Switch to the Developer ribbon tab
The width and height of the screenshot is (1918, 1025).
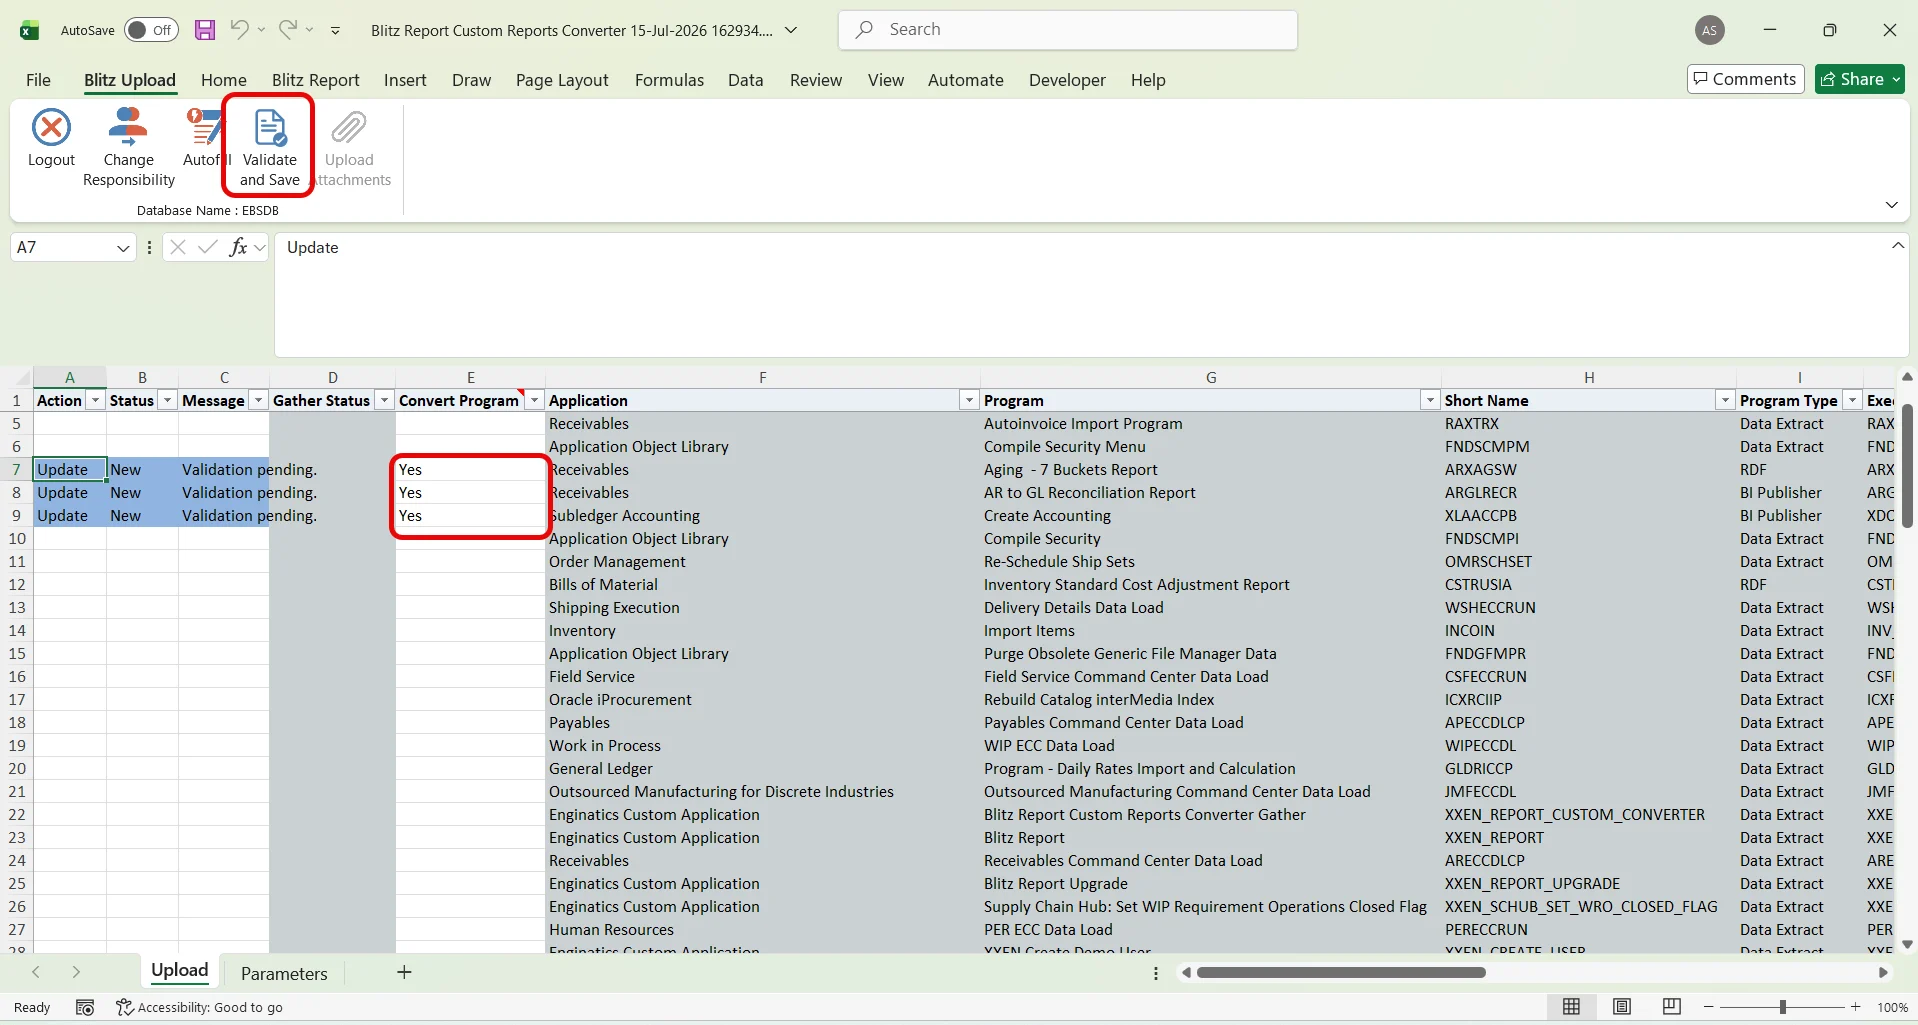pyautogui.click(x=1067, y=80)
